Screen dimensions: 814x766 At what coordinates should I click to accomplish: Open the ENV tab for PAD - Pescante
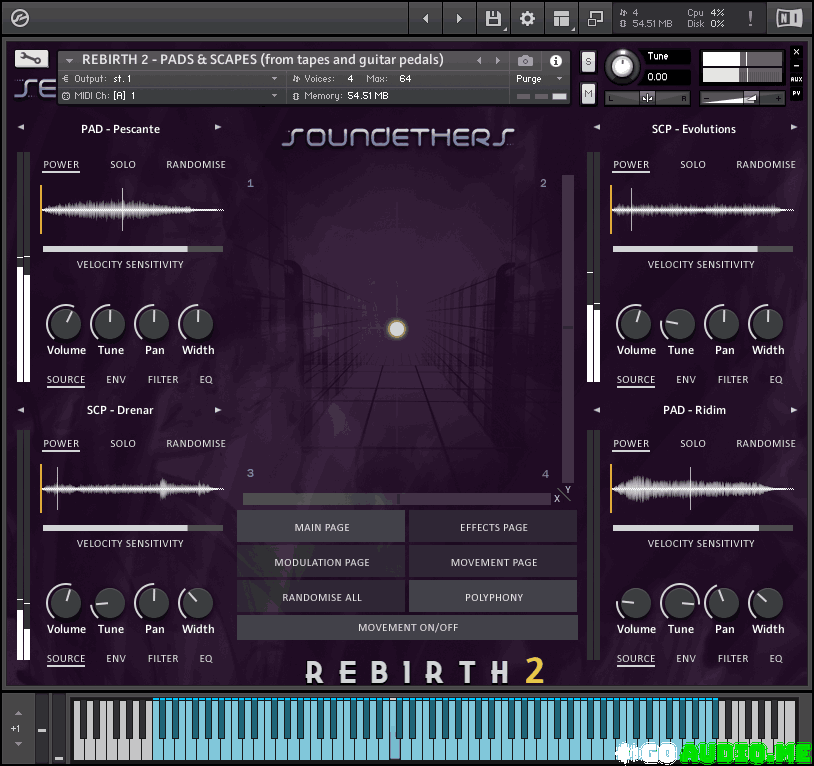[116, 380]
